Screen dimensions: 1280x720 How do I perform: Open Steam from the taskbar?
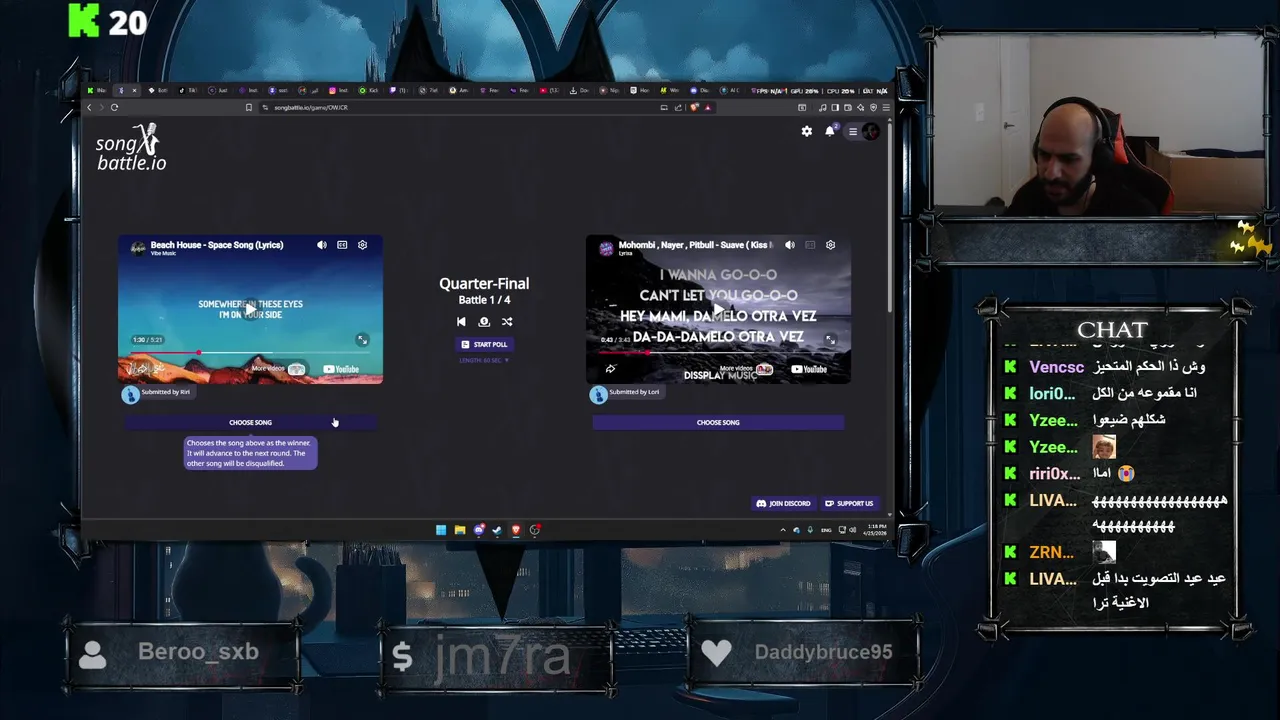point(497,530)
